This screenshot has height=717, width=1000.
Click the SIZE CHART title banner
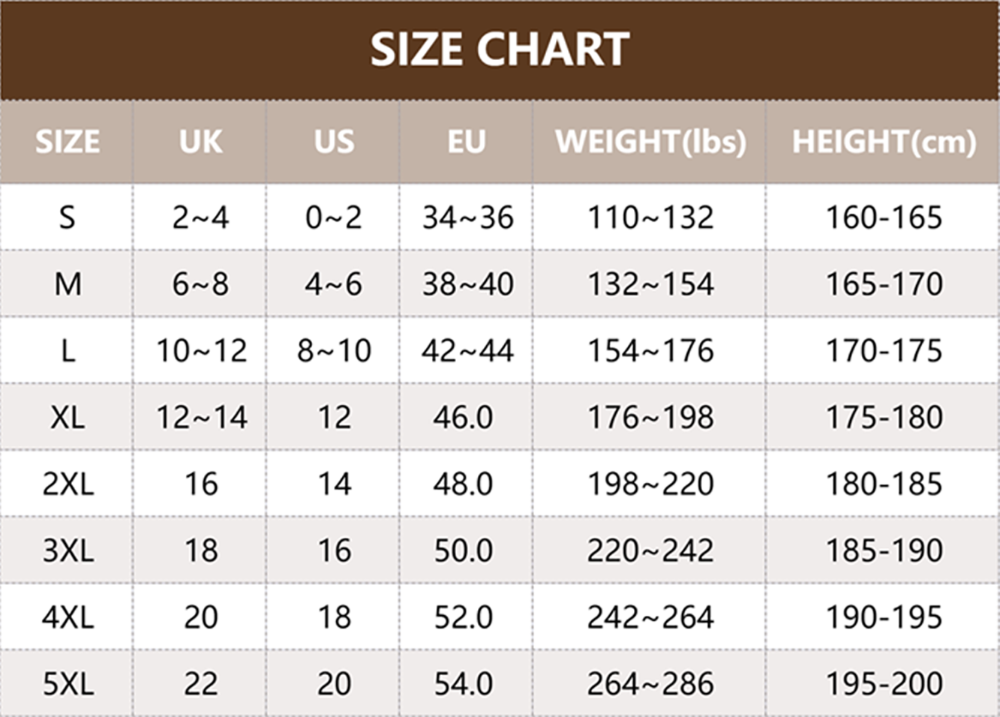[x=500, y=49]
